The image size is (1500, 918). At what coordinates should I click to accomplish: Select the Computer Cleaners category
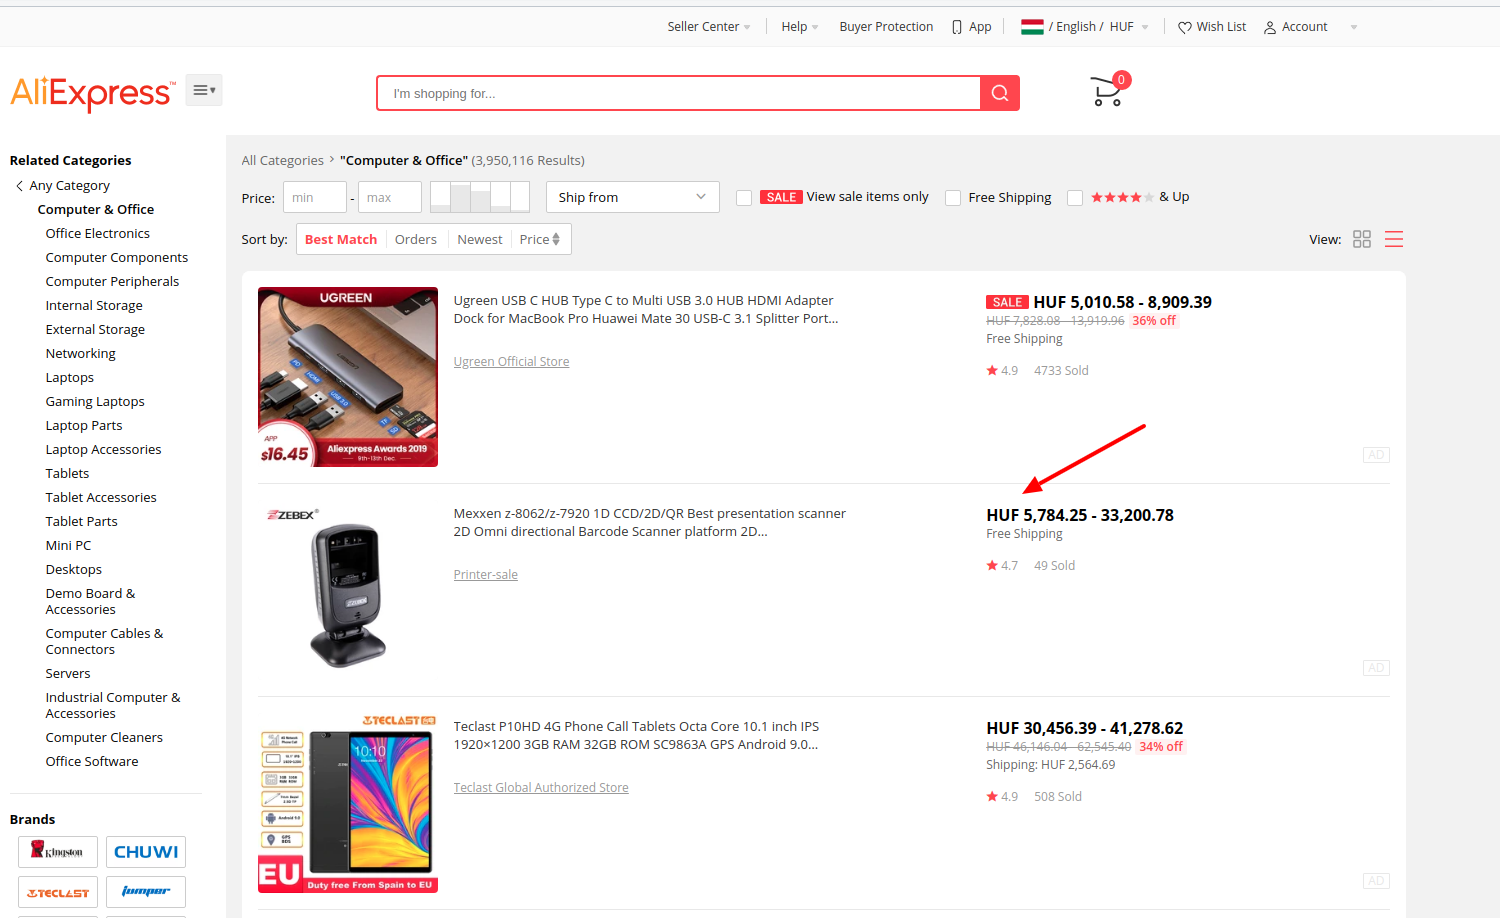tap(104, 738)
